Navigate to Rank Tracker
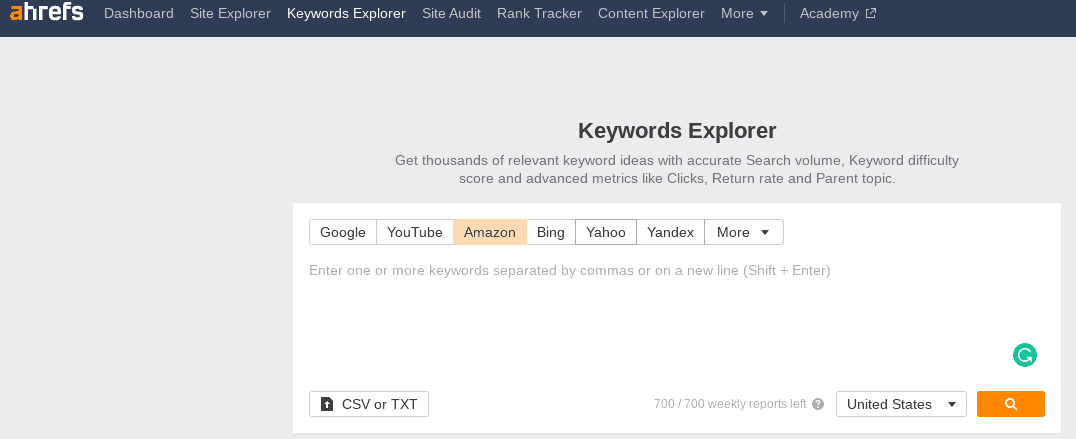The height and width of the screenshot is (439, 1076). click(539, 13)
